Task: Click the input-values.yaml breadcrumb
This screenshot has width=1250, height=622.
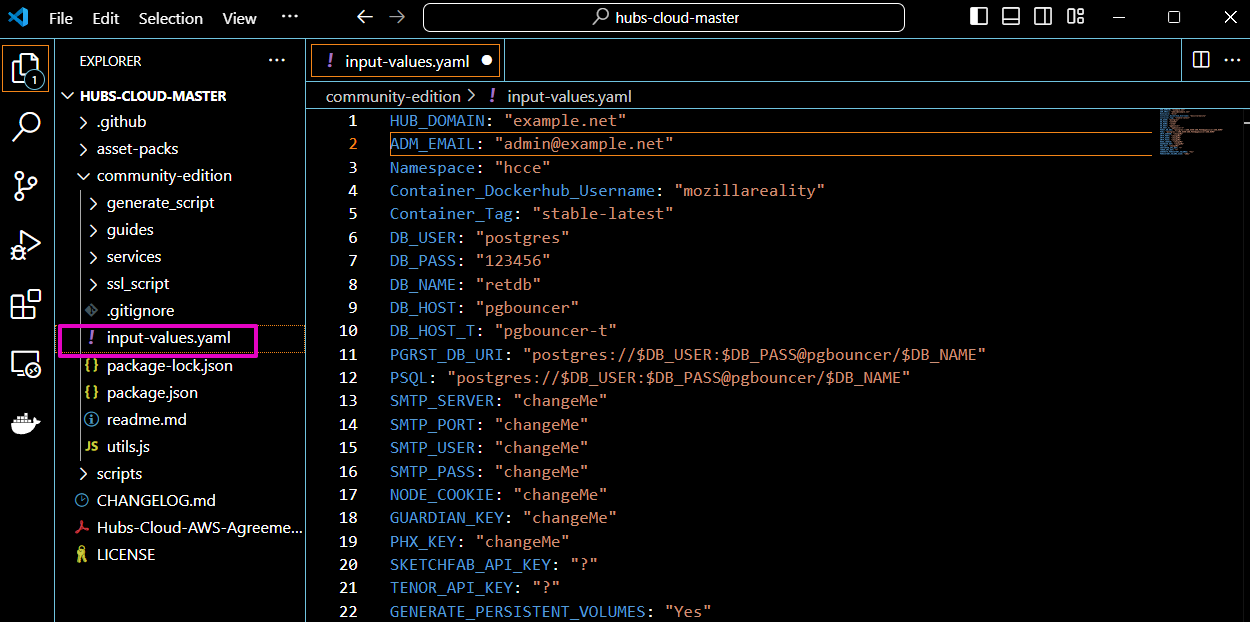Action: point(569,97)
